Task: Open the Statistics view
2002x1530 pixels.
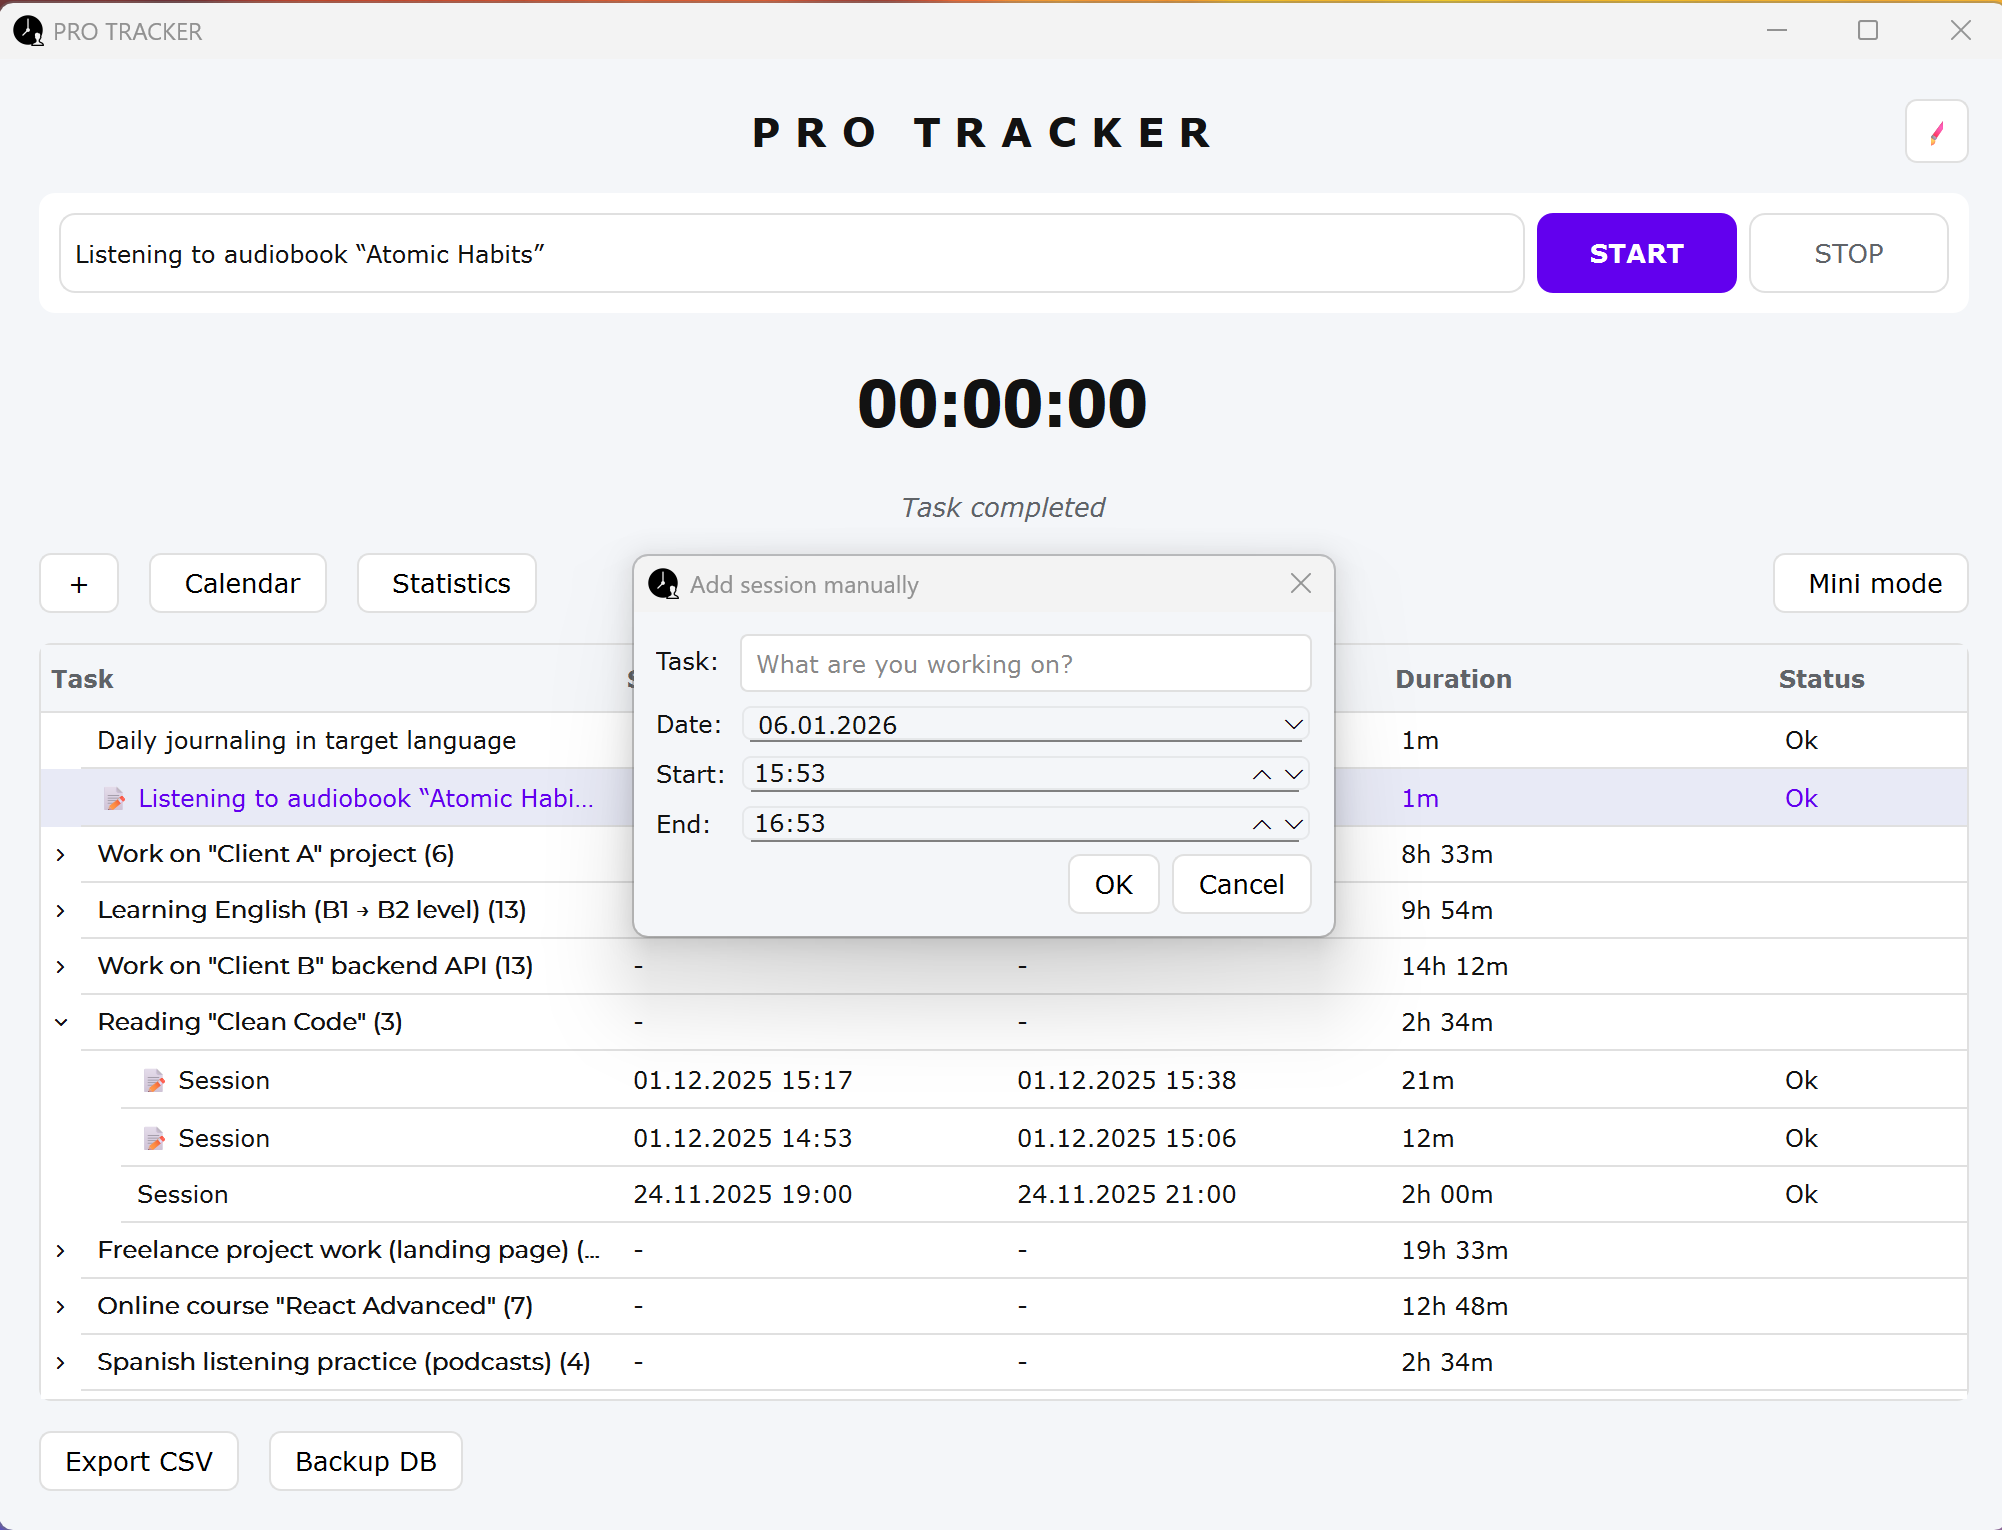Action: pos(446,583)
